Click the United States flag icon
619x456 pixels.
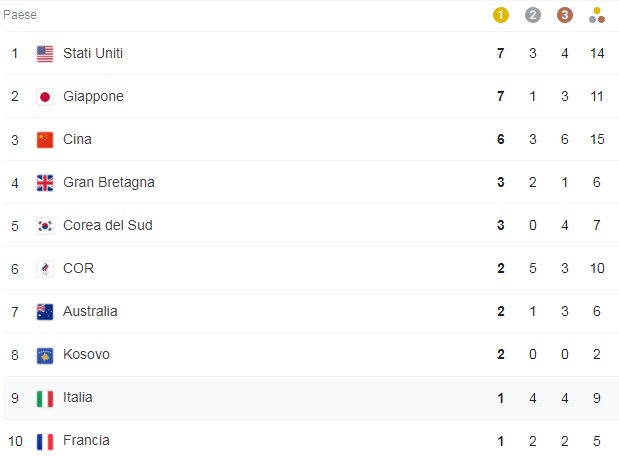(x=45, y=54)
